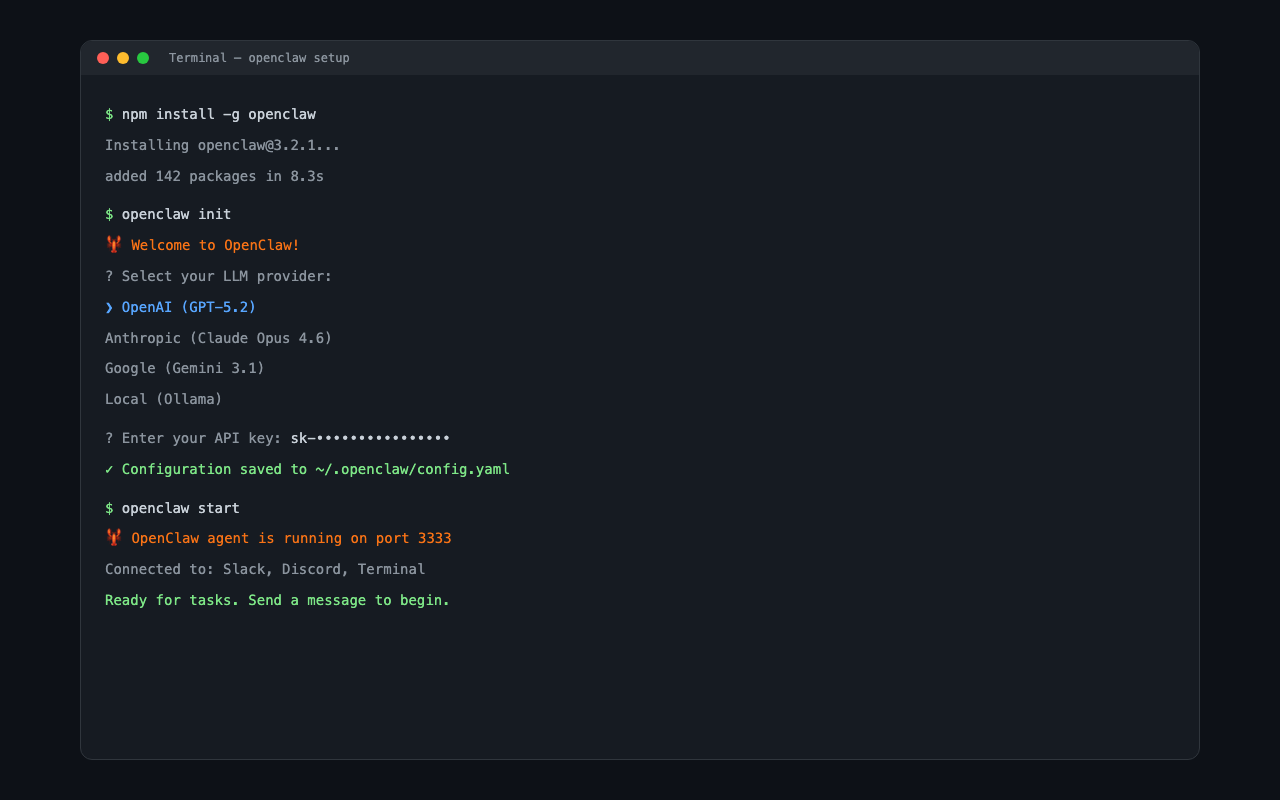The image size is (1280, 800).
Task: Click the green zoom button in the title bar
Action: [x=143, y=58]
